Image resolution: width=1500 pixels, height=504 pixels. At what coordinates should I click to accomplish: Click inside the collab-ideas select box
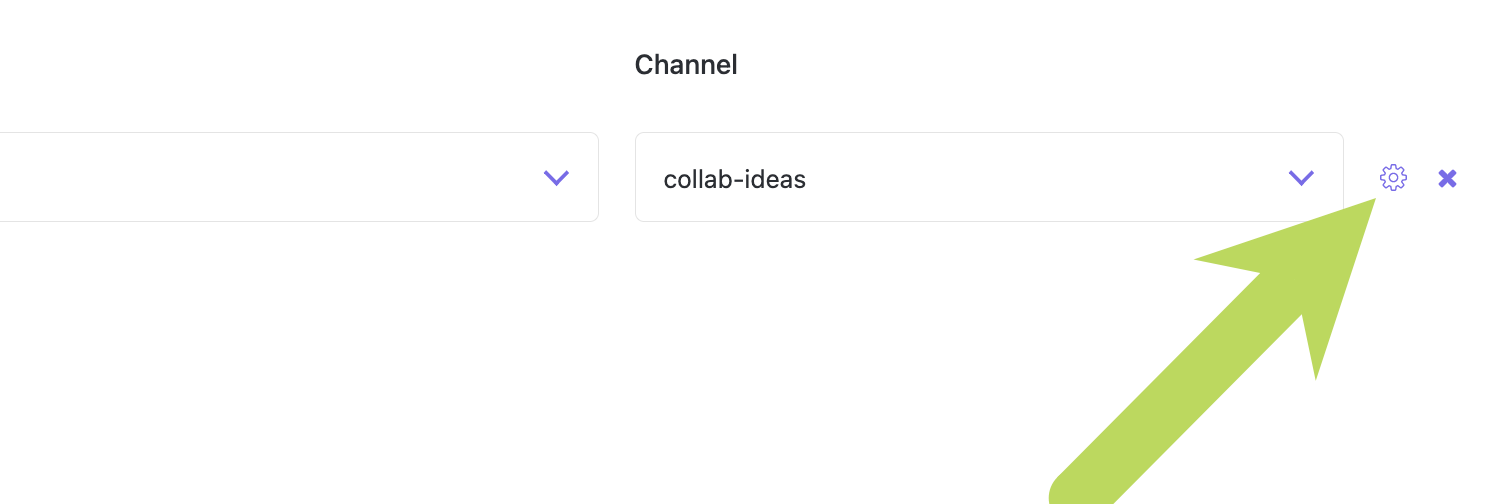[988, 177]
